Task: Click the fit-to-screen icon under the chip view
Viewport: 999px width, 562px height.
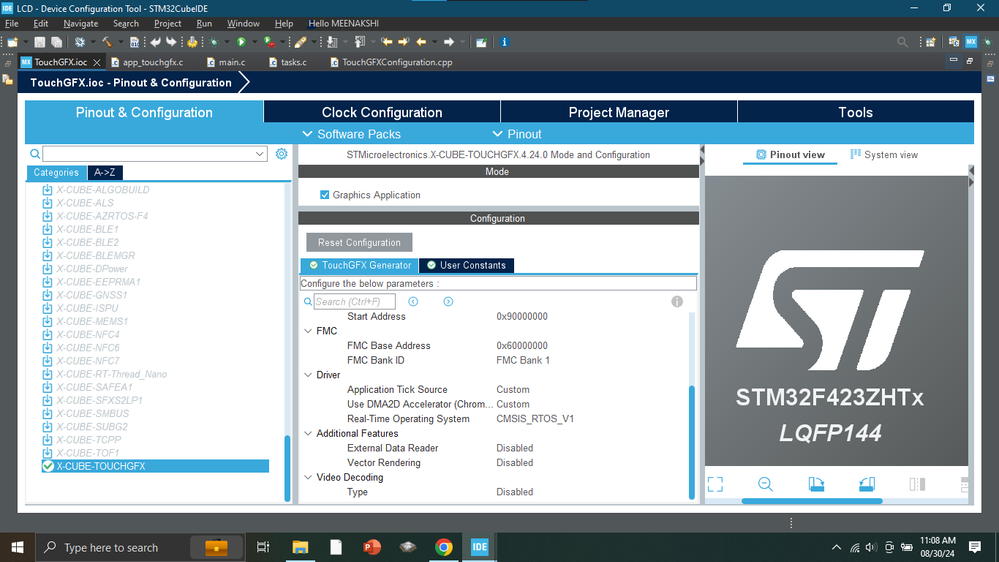Action: [715, 484]
